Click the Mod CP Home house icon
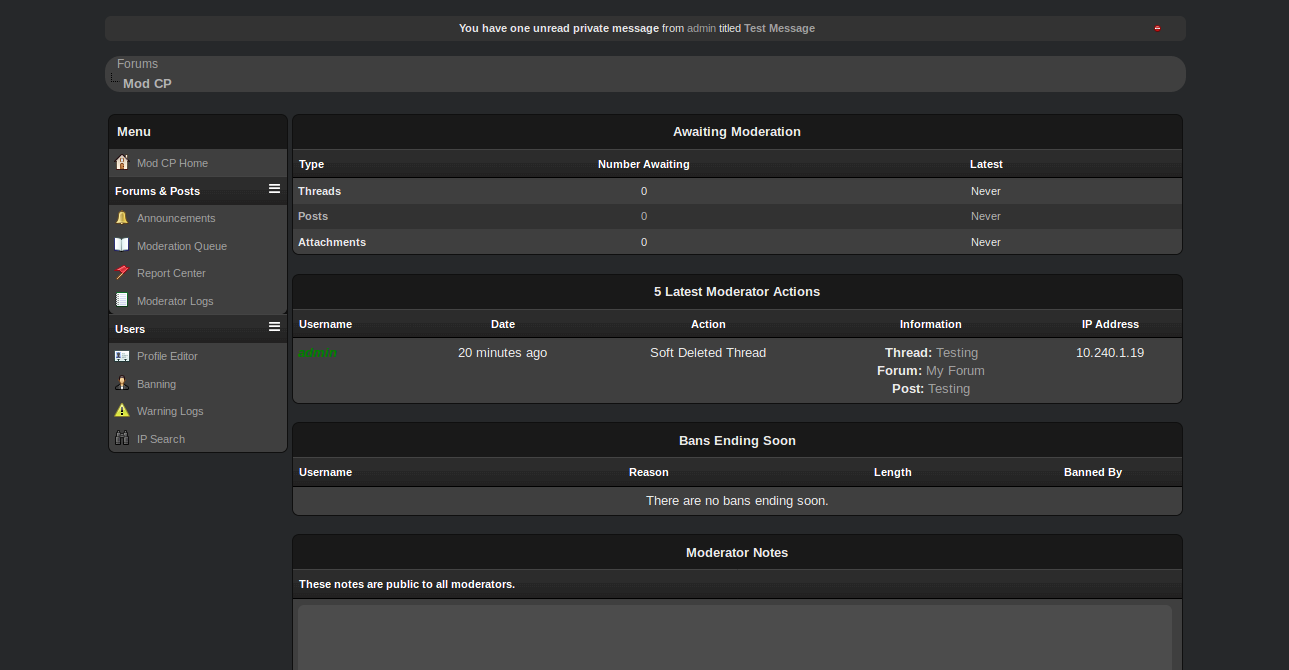 pos(122,163)
